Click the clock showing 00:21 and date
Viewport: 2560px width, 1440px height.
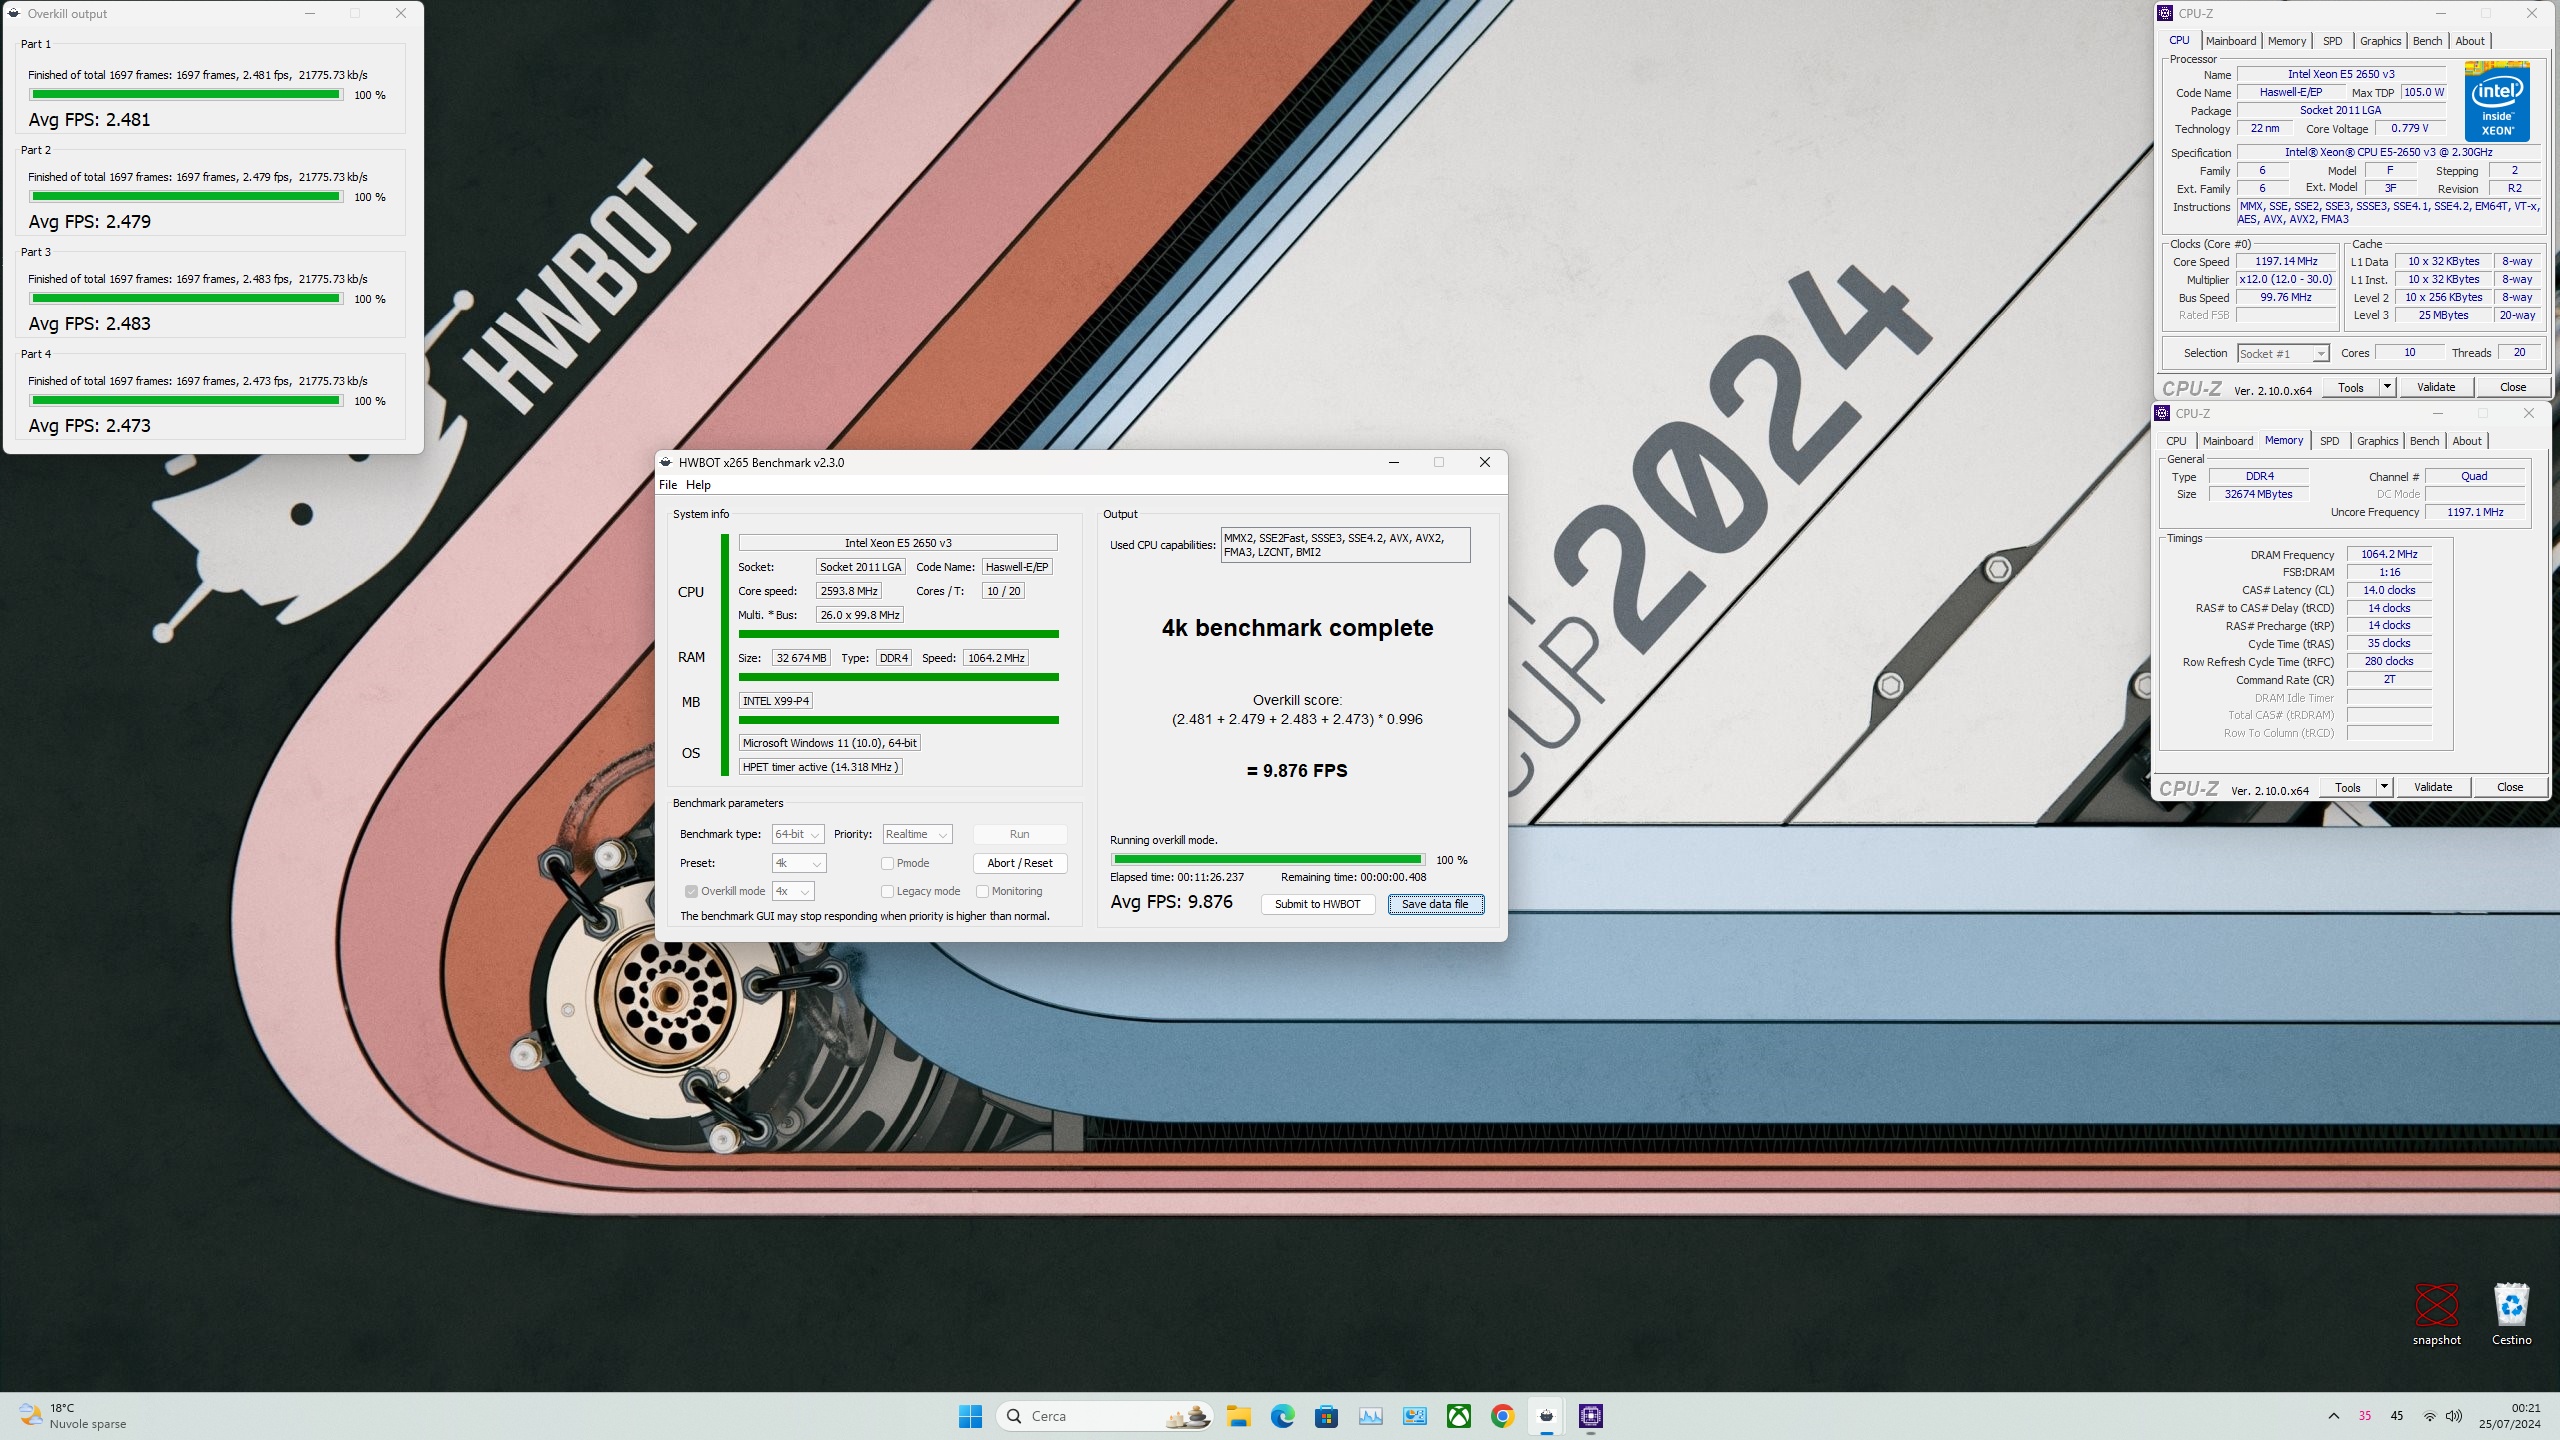[x=2510, y=1416]
